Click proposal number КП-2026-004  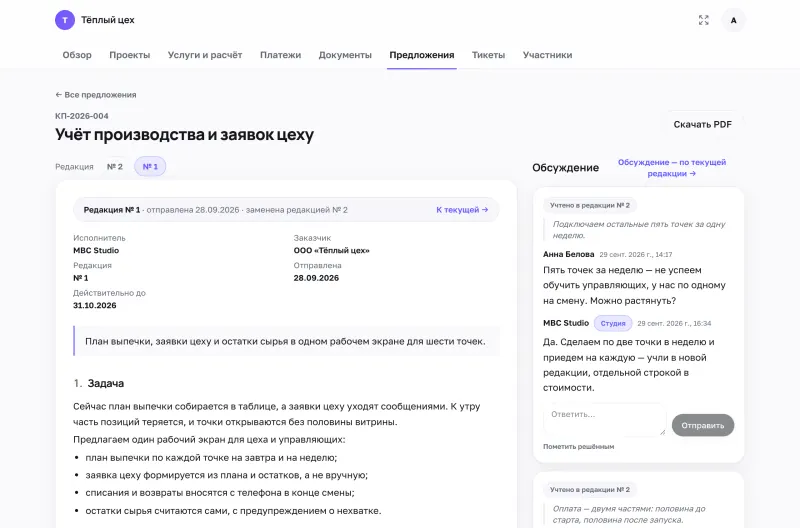(x=82, y=116)
